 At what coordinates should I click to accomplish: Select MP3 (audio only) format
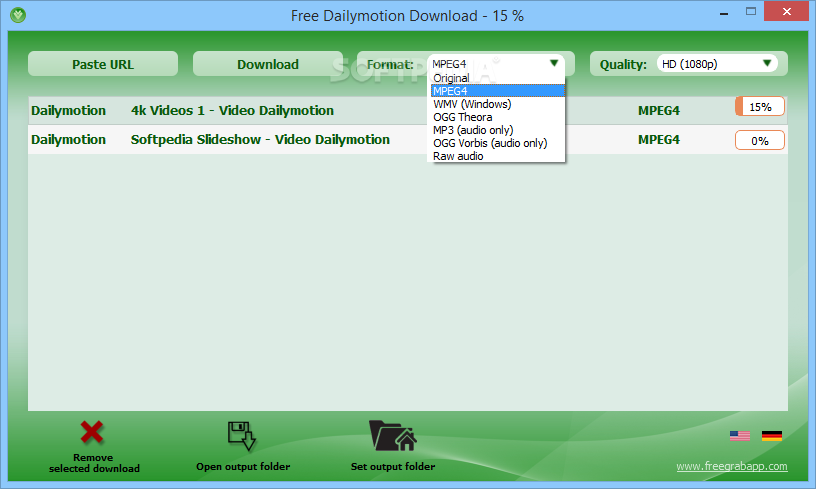pos(498,130)
